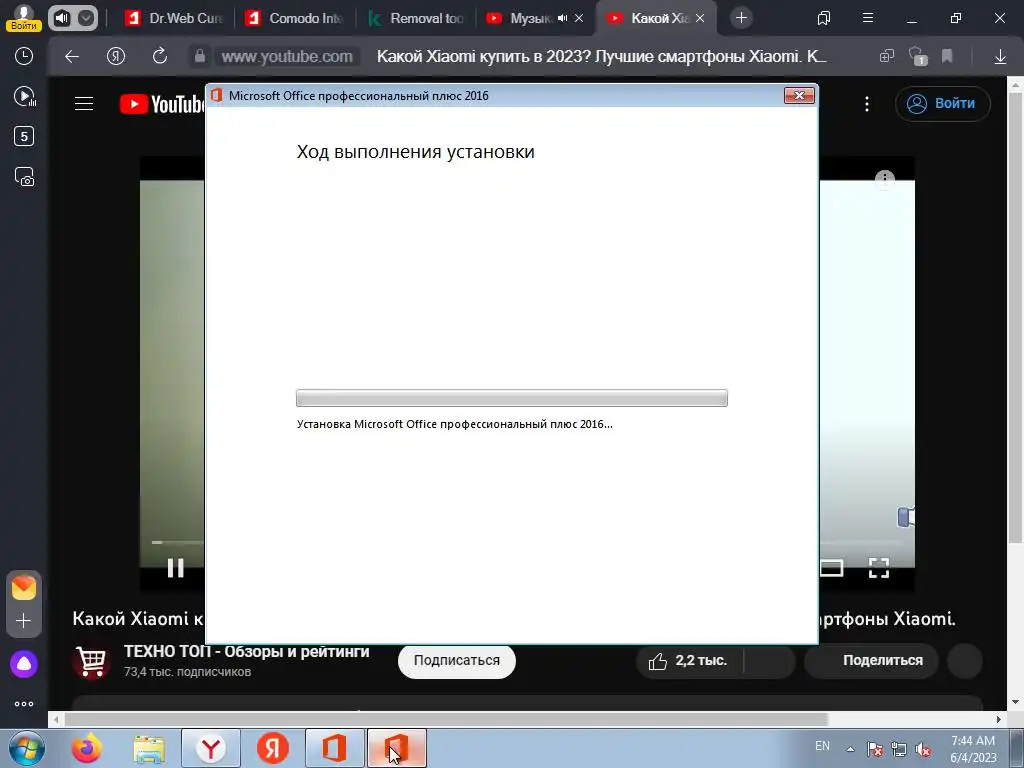Open the ТЕХНО ТОП channel avatar
This screenshot has height=768, width=1024.
click(x=91, y=662)
